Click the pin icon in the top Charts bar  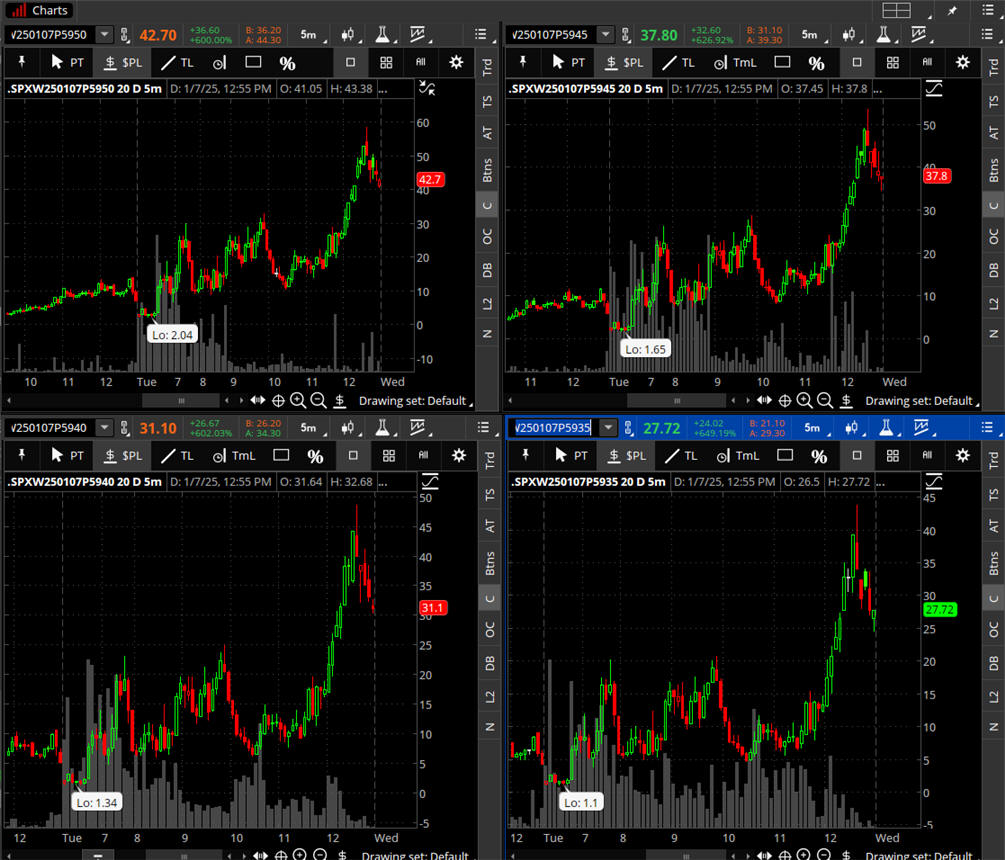click(952, 10)
